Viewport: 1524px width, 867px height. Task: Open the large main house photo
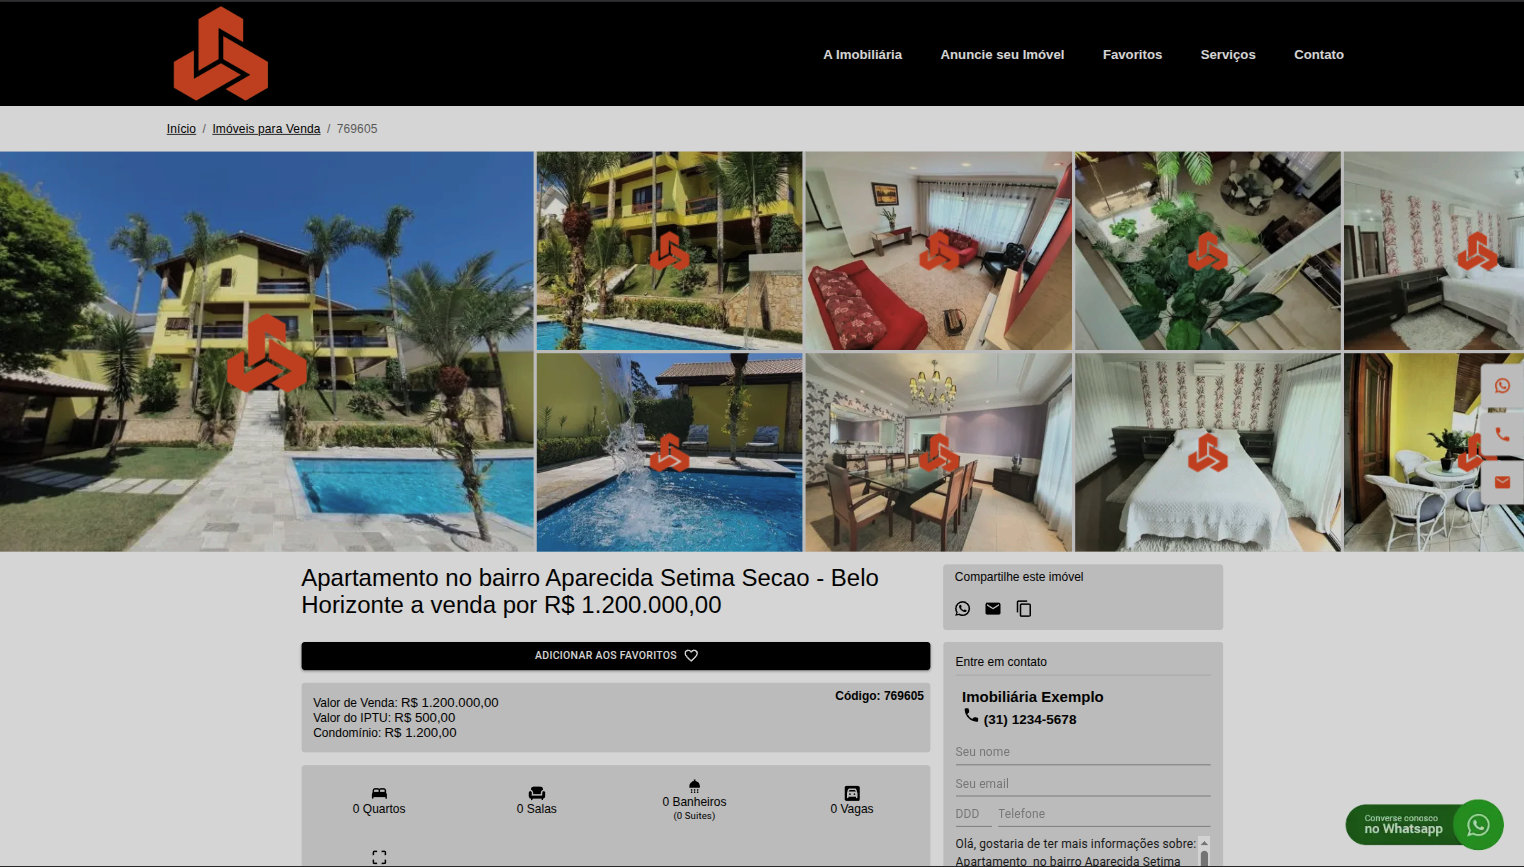pos(266,351)
